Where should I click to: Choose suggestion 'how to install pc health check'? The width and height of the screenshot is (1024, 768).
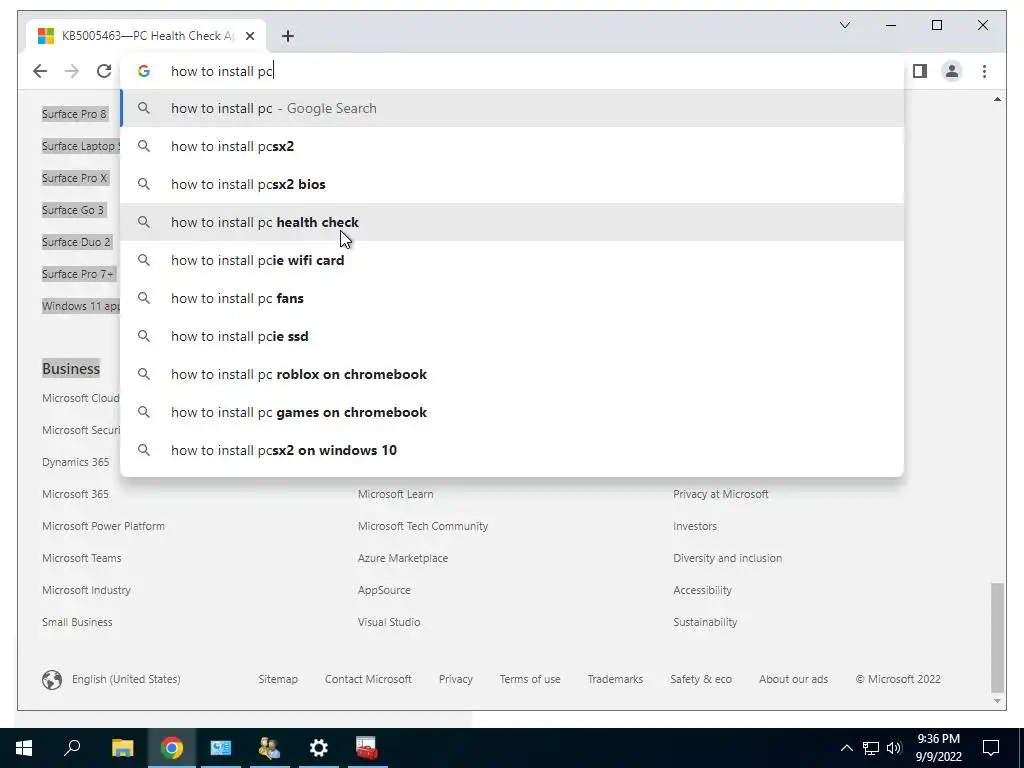[513, 222]
